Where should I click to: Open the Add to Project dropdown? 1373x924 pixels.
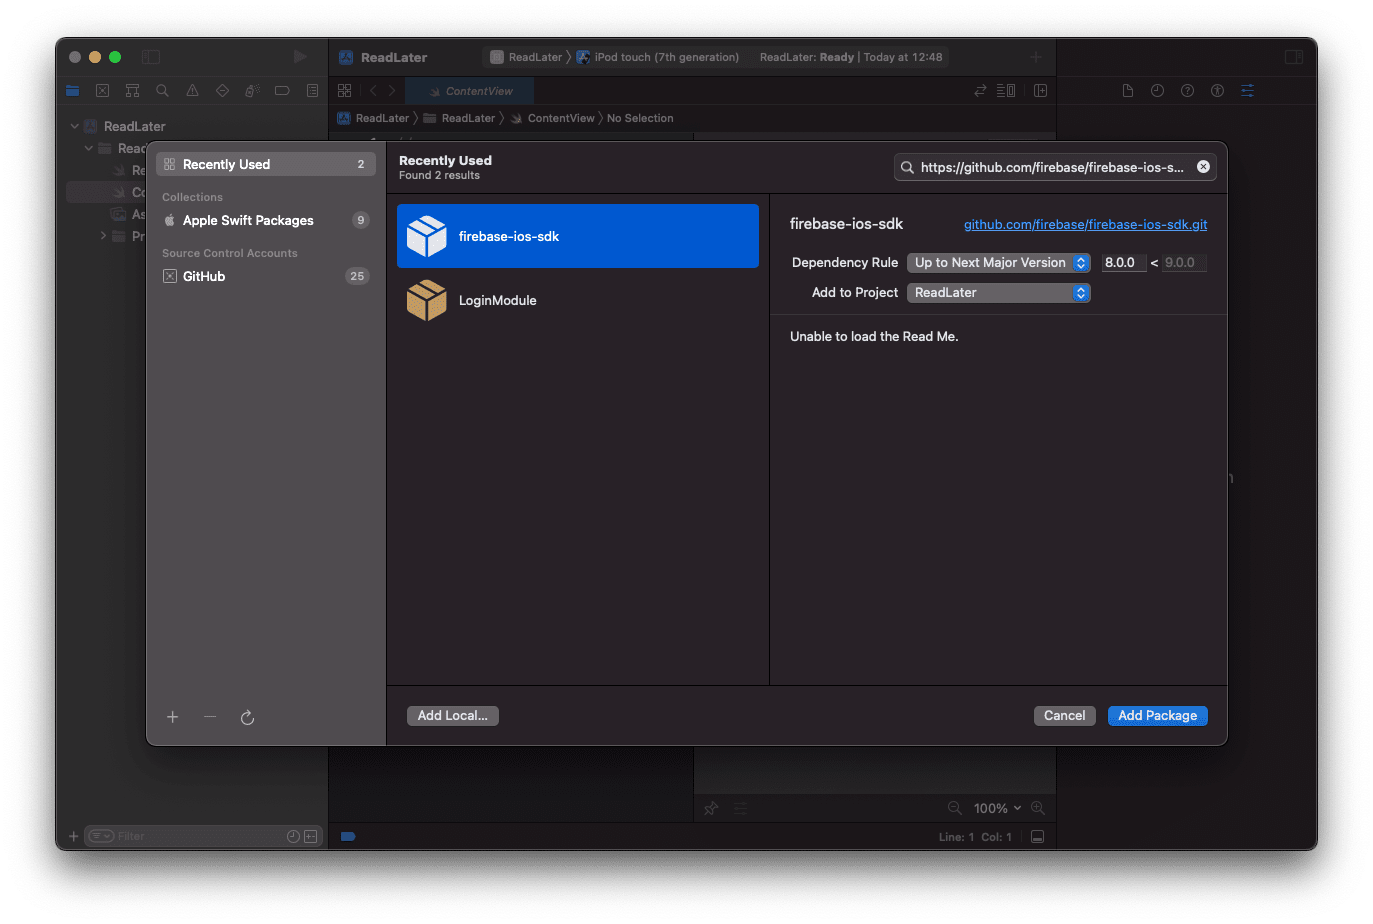(x=999, y=293)
